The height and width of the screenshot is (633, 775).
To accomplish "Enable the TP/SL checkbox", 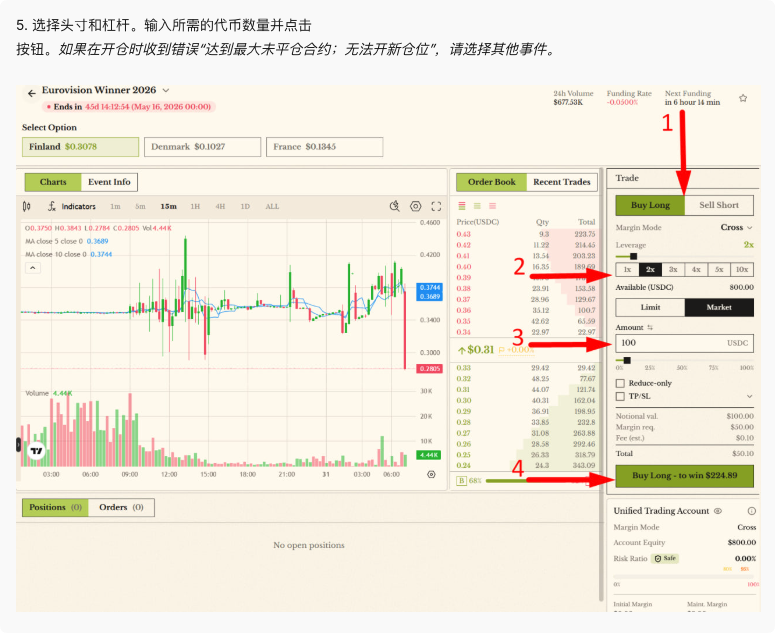I will click(x=620, y=396).
